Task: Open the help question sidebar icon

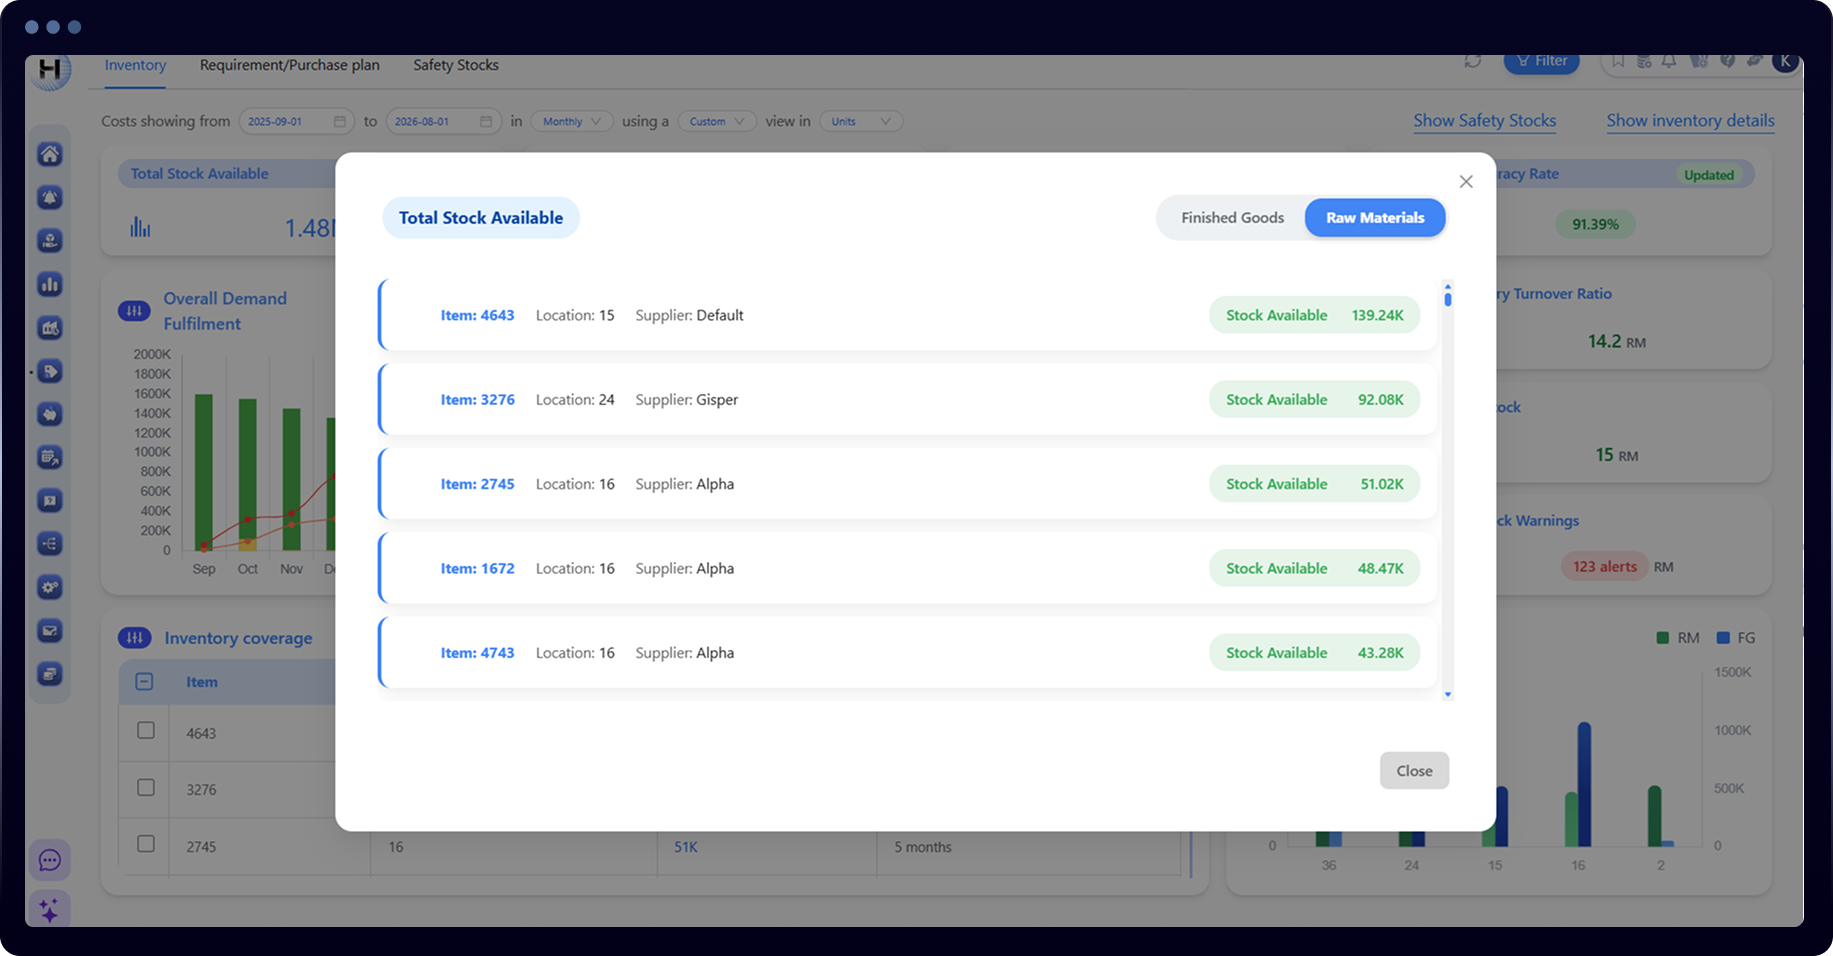Action: click(50, 500)
